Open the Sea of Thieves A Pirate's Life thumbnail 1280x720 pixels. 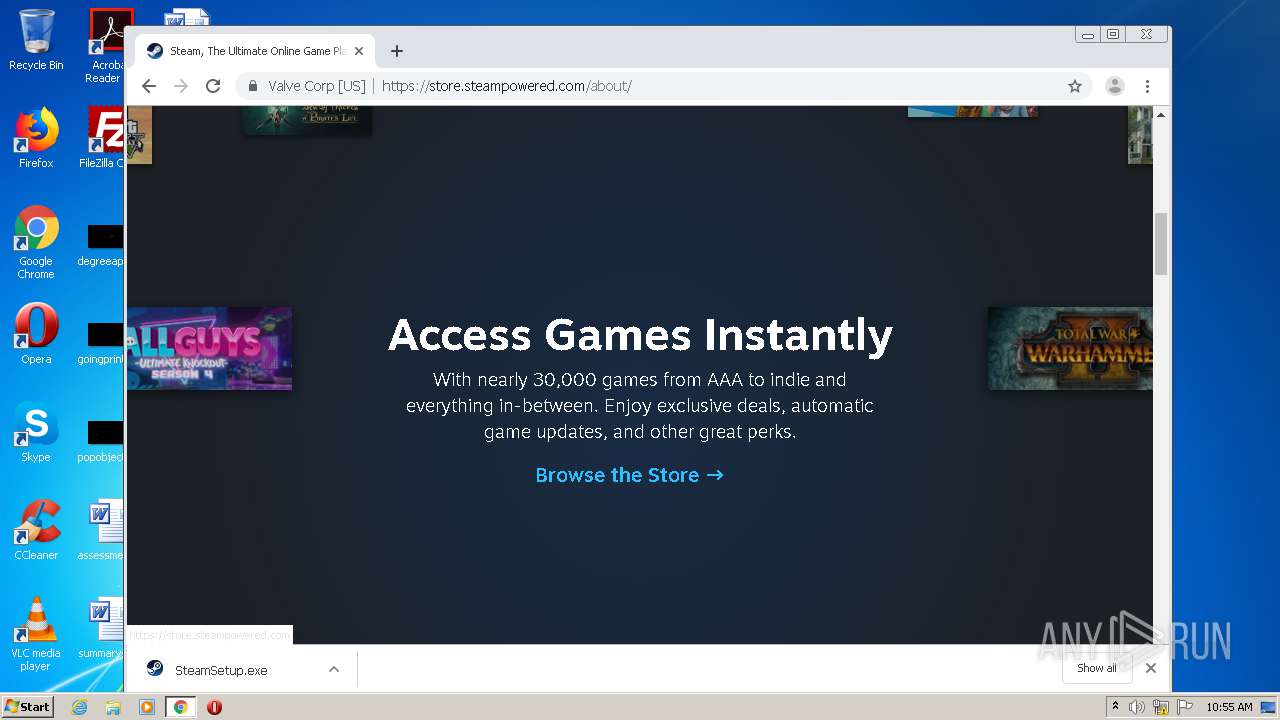coord(307,120)
